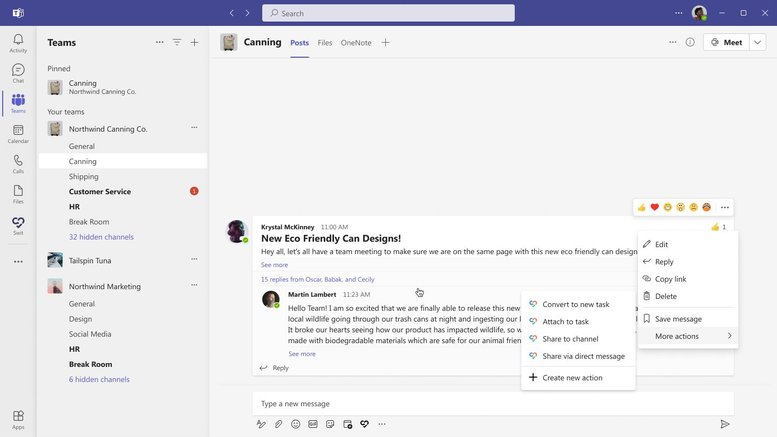Choose Edit in the message menu
Viewport: 777px width, 437px height.
(x=688, y=244)
